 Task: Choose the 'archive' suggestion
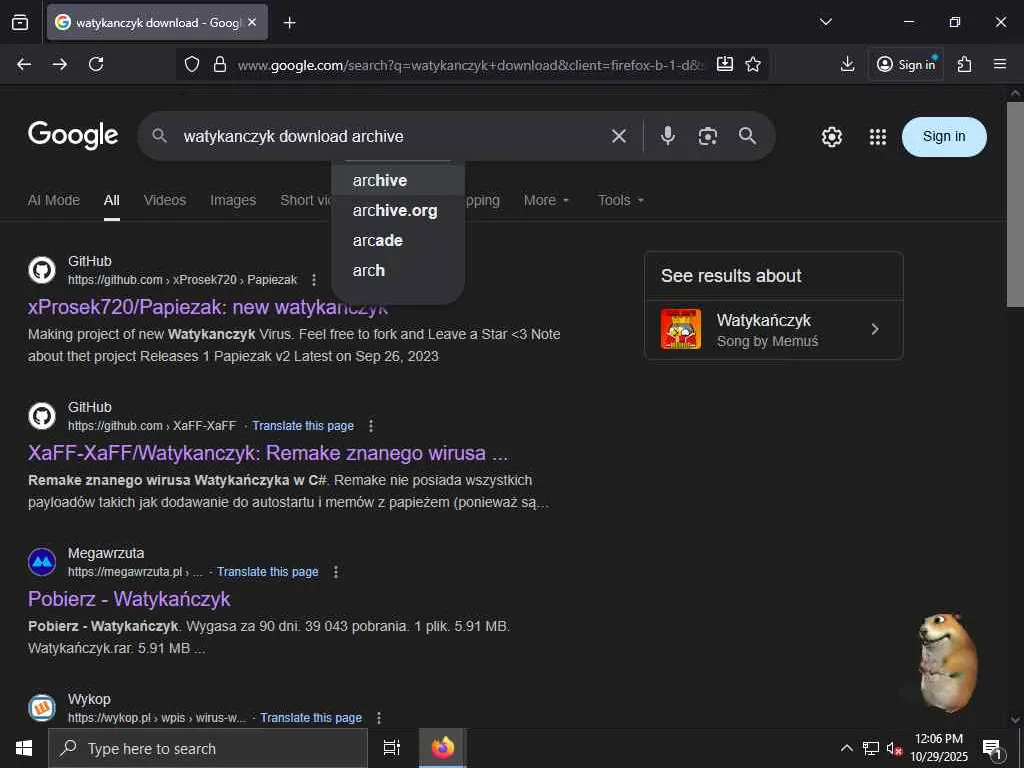click(398, 180)
